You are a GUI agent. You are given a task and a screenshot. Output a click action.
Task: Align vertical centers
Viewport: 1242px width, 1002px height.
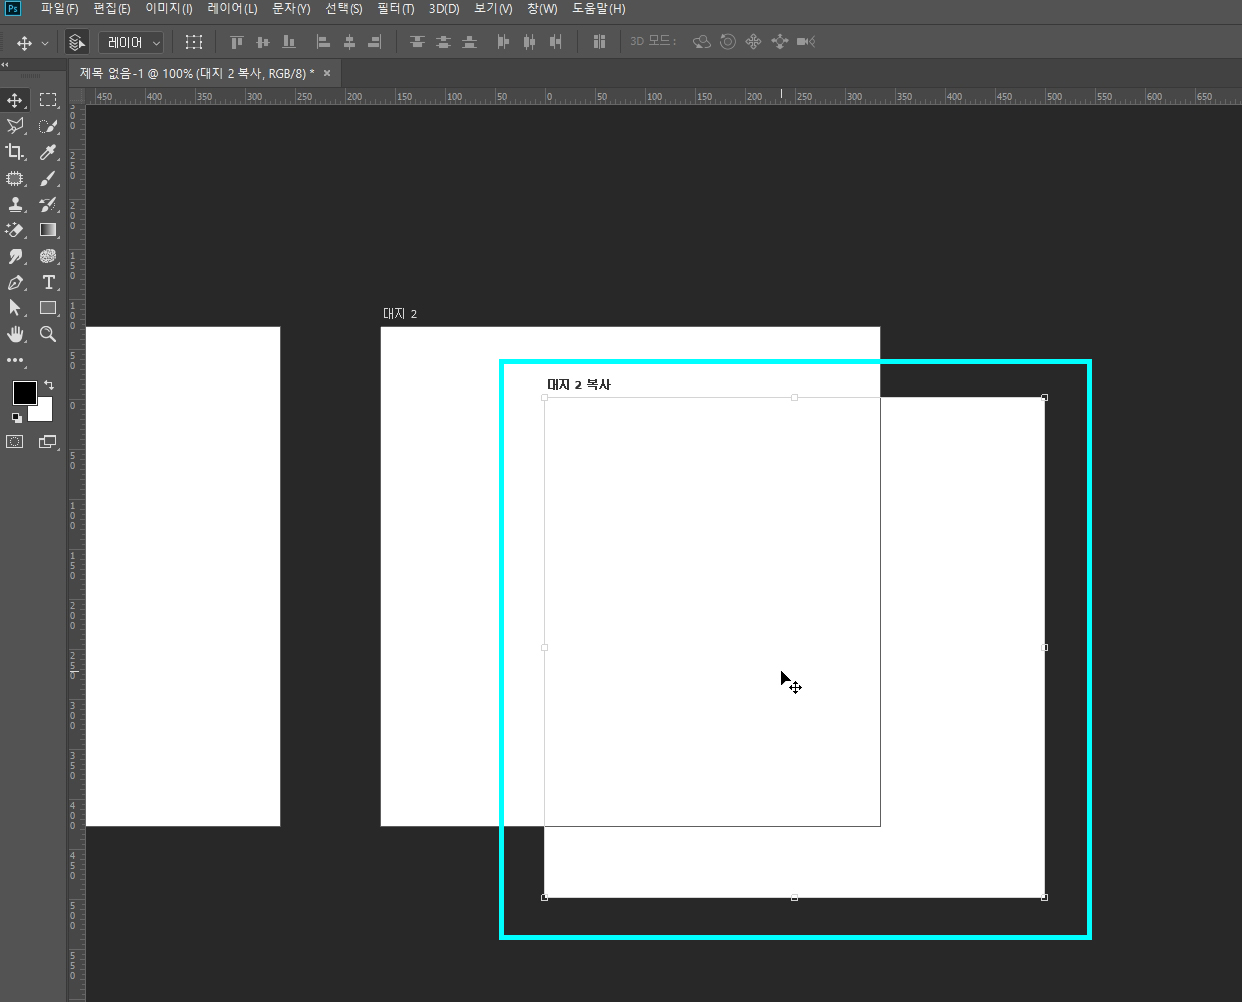(263, 42)
